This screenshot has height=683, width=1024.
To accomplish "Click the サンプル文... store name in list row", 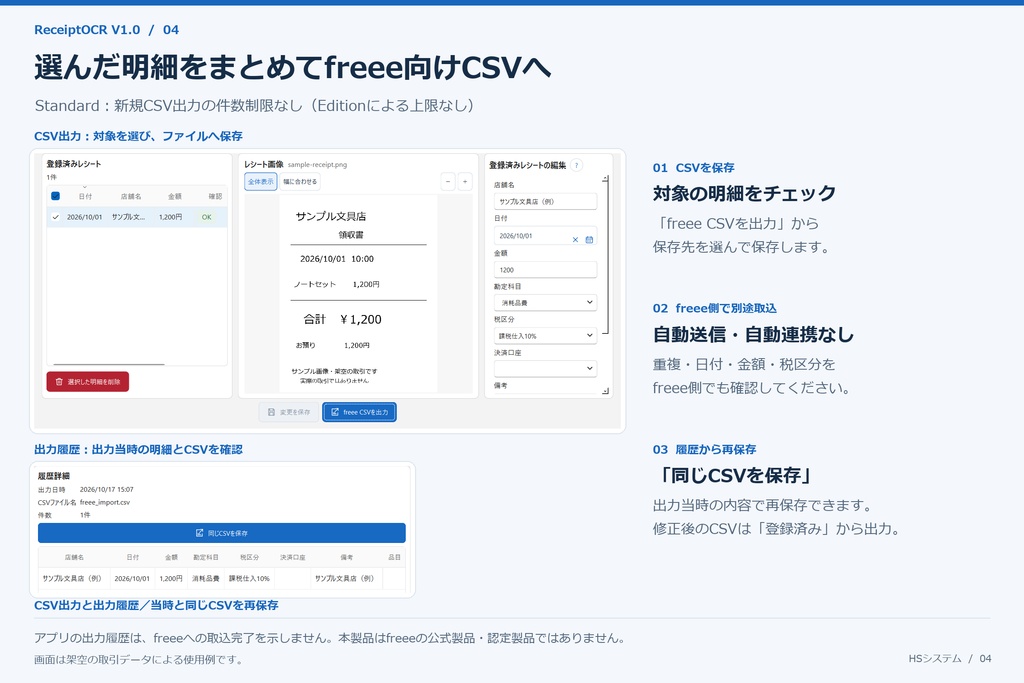I will point(128,217).
